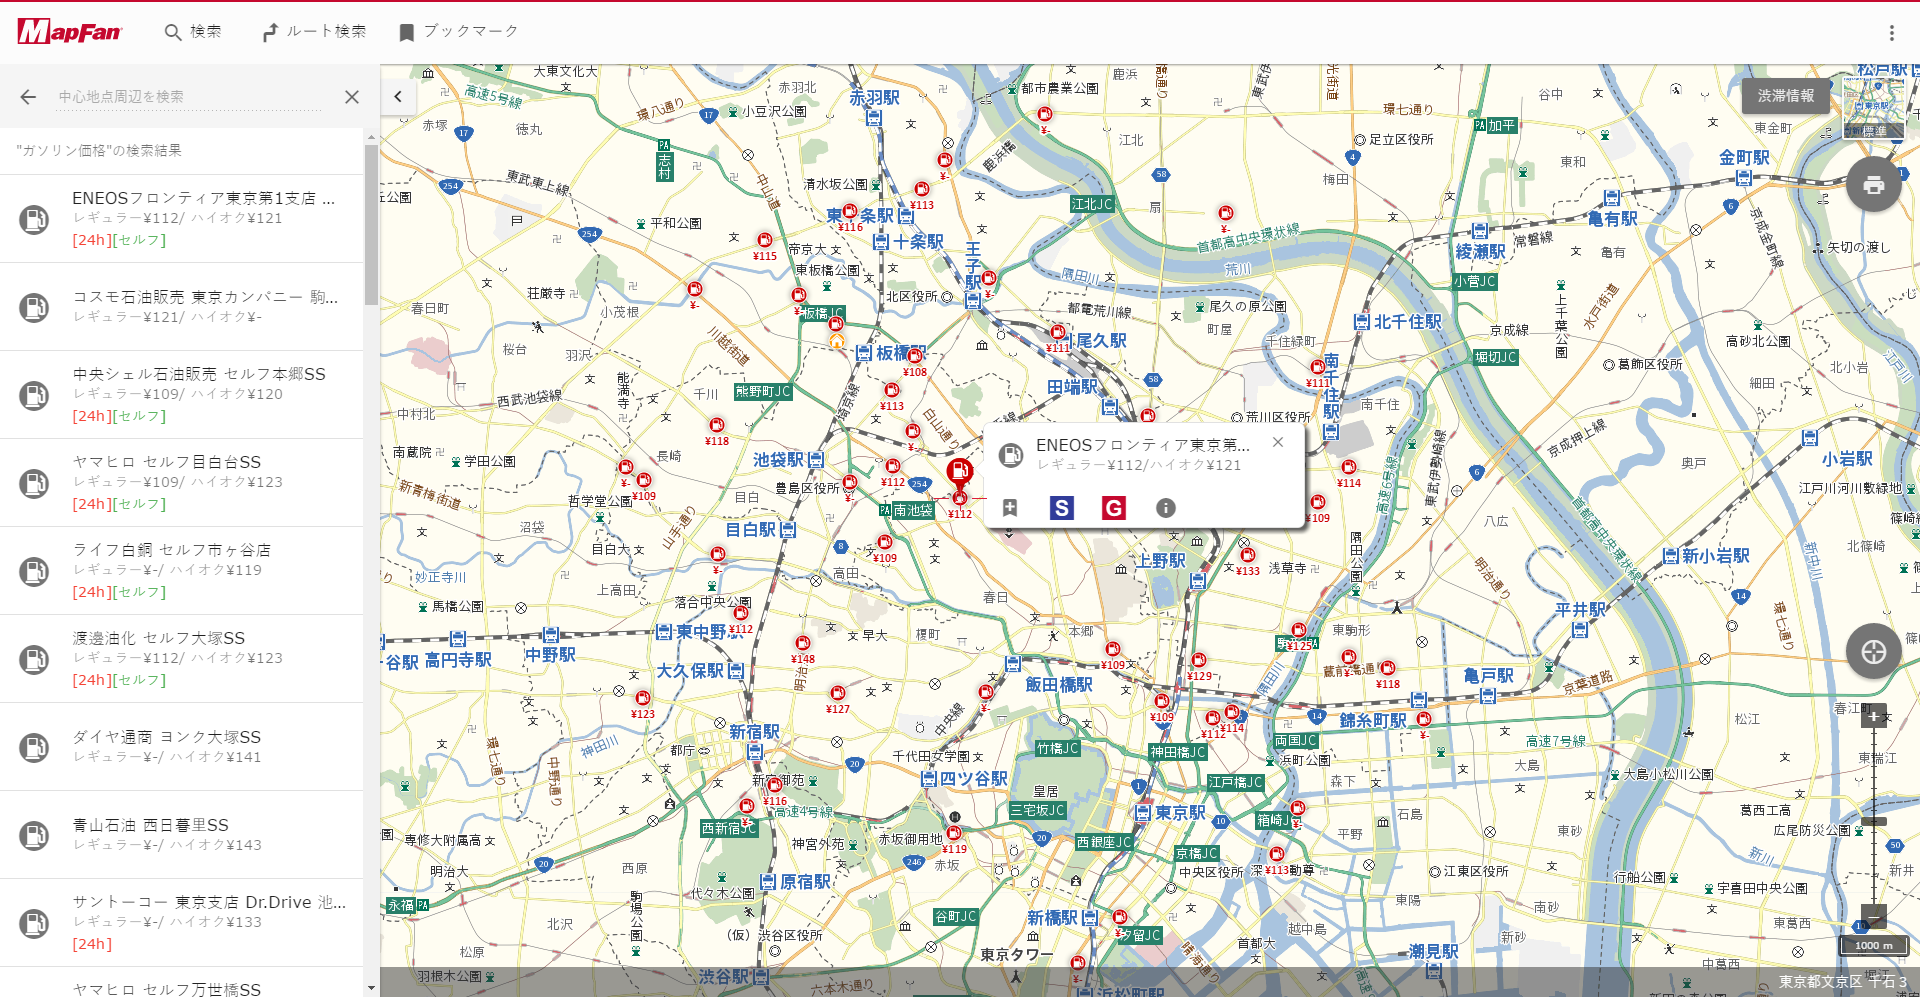Center map on current location

coord(1873,652)
